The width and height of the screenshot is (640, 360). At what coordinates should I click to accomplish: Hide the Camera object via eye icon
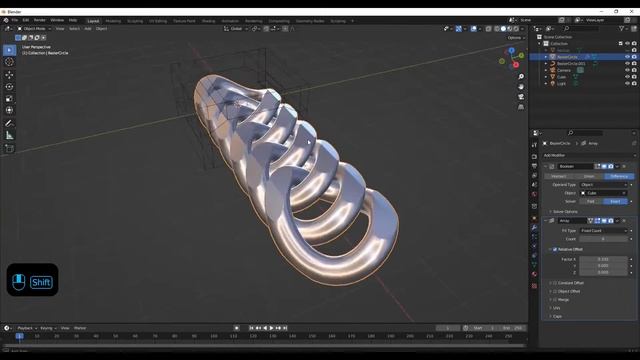click(x=627, y=70)
